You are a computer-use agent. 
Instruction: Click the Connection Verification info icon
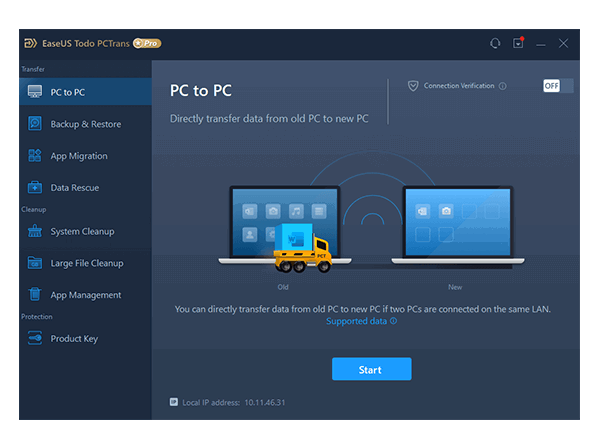503,86
